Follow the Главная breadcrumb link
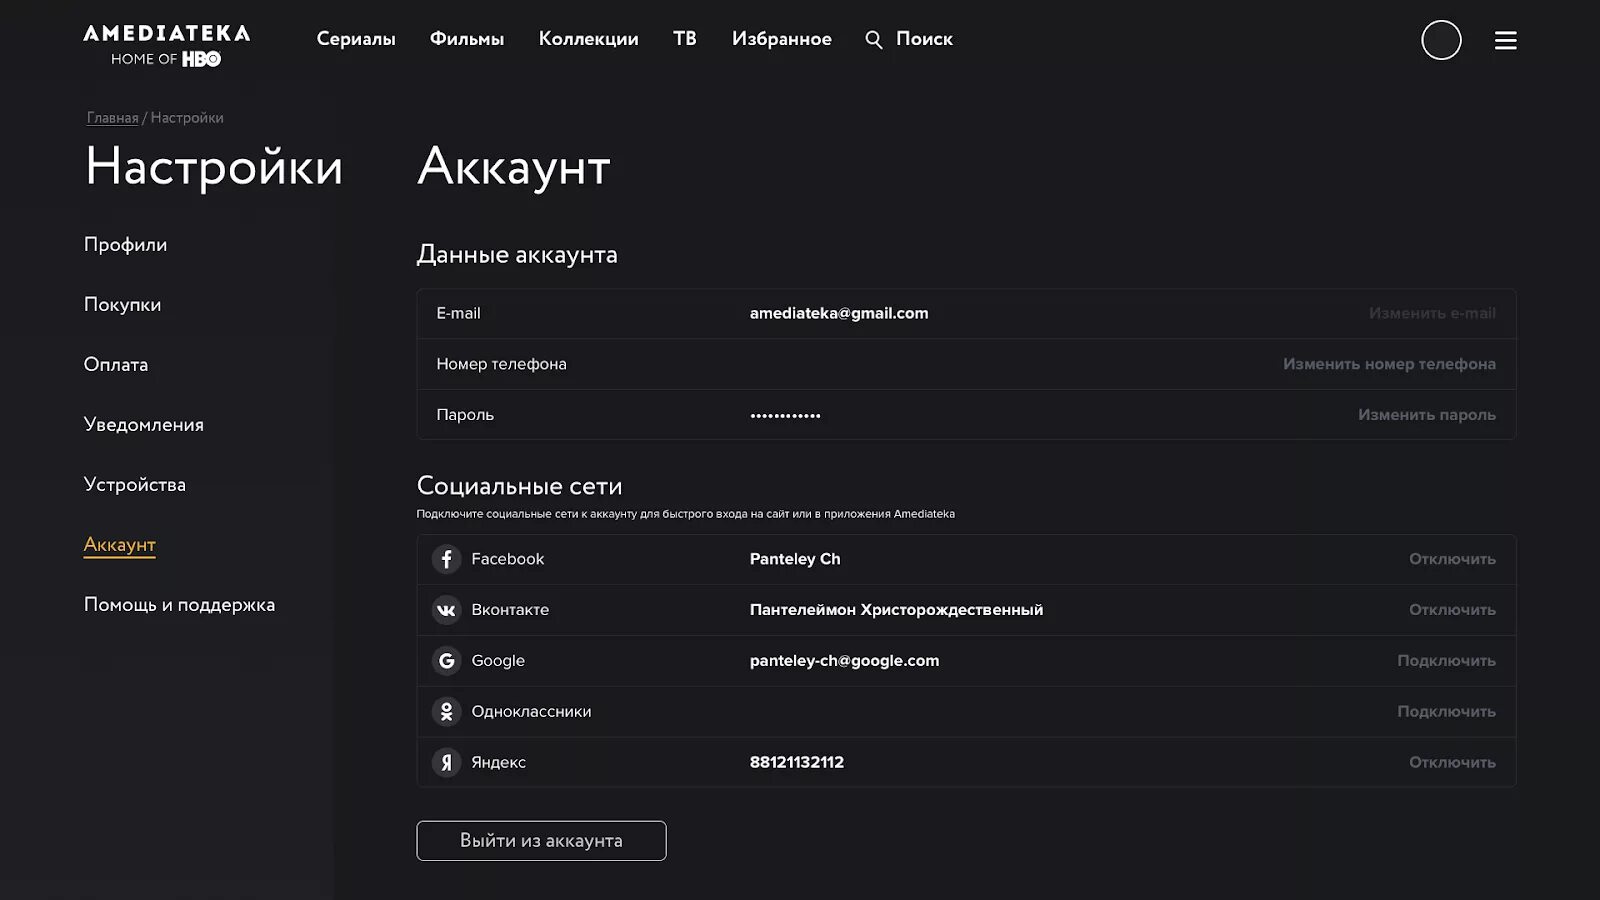The width and height of the screenshot is (1600, 900). coord(112,118)
